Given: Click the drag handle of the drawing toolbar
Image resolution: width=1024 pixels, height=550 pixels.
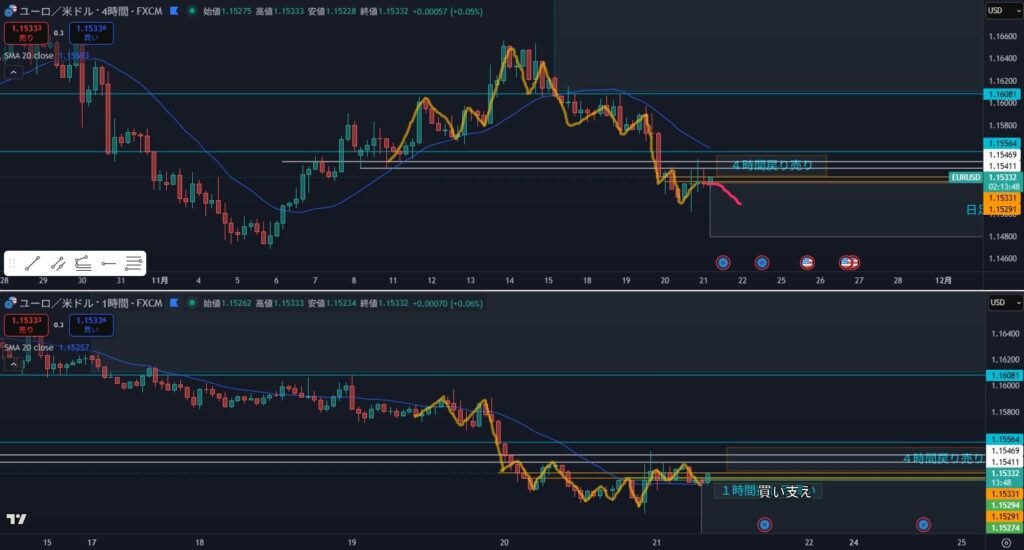Looking at the screenshot, I should (11, 263).
